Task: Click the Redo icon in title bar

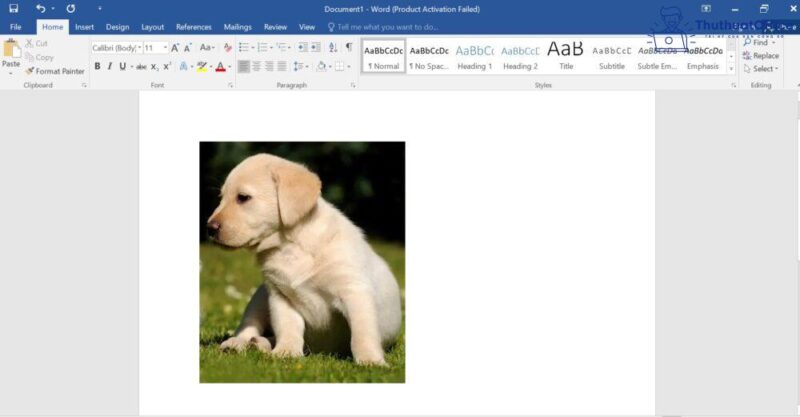Action: (71, 9)
